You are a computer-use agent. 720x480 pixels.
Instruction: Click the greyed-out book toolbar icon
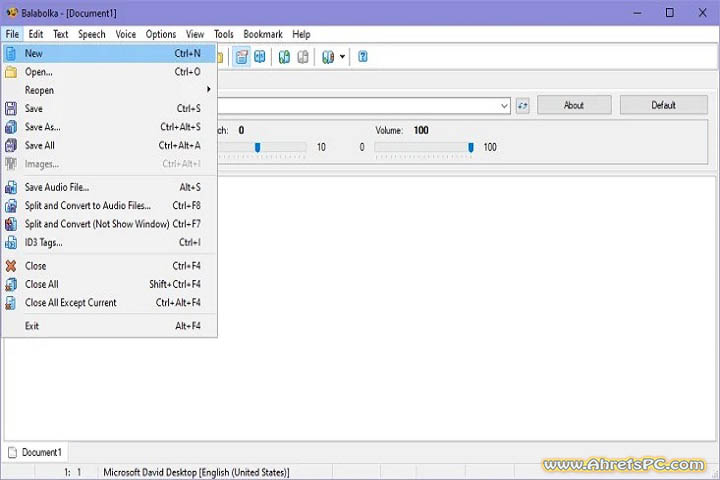point(303,57)
